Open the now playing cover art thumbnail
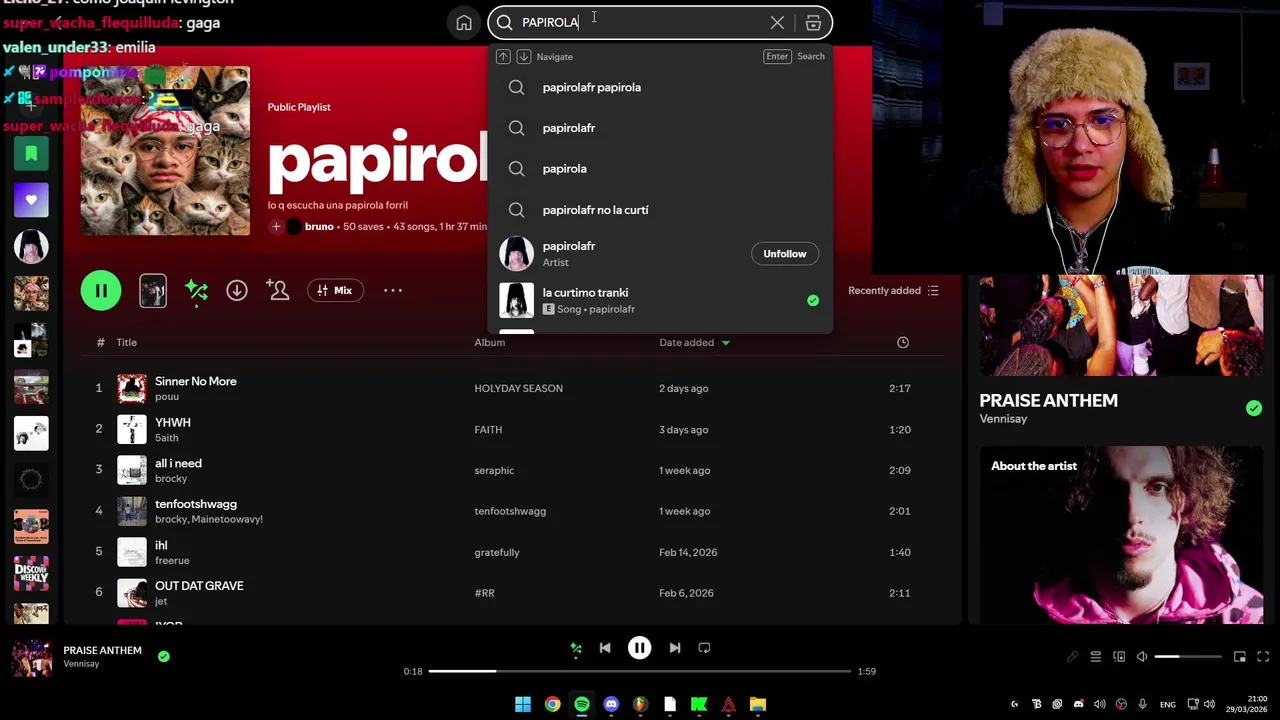This screenshot has height=720, width=1280. [31, 658]
